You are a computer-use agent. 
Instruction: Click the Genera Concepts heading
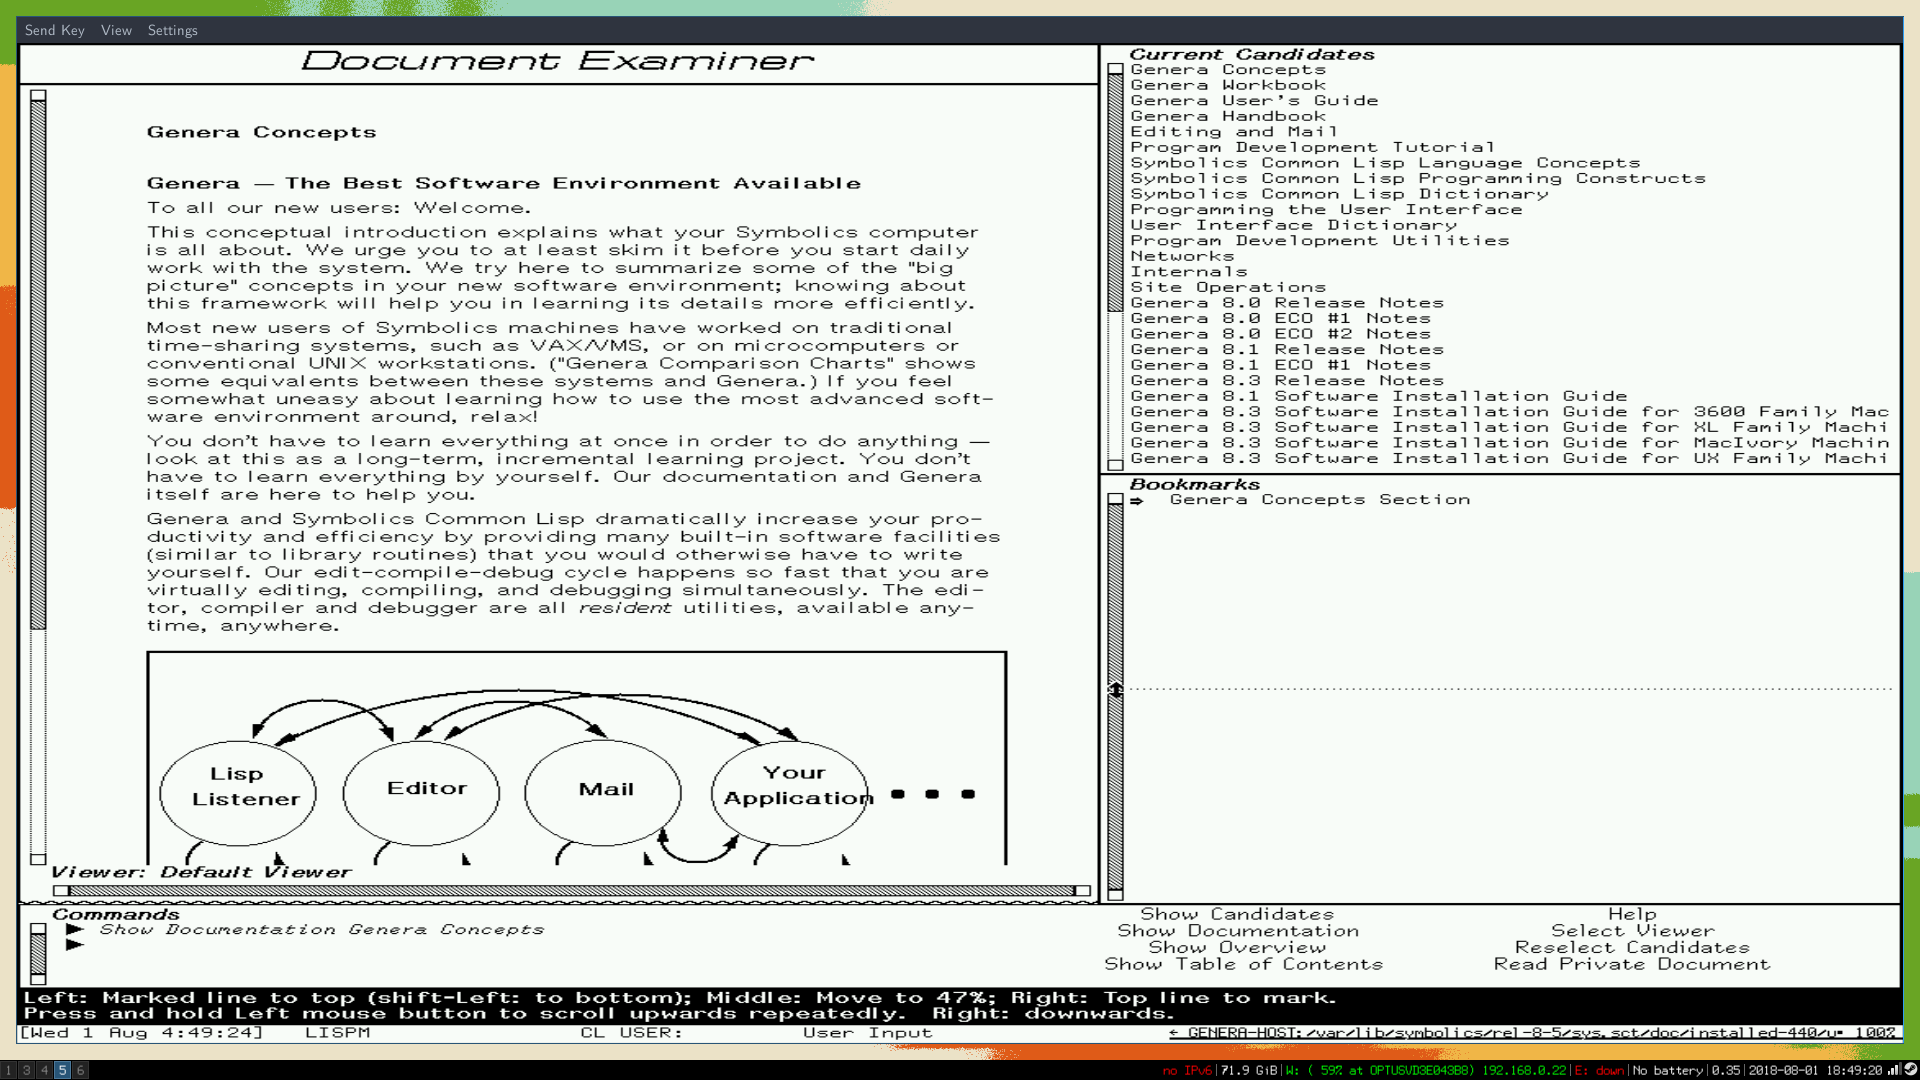click(x=261, y=132)
